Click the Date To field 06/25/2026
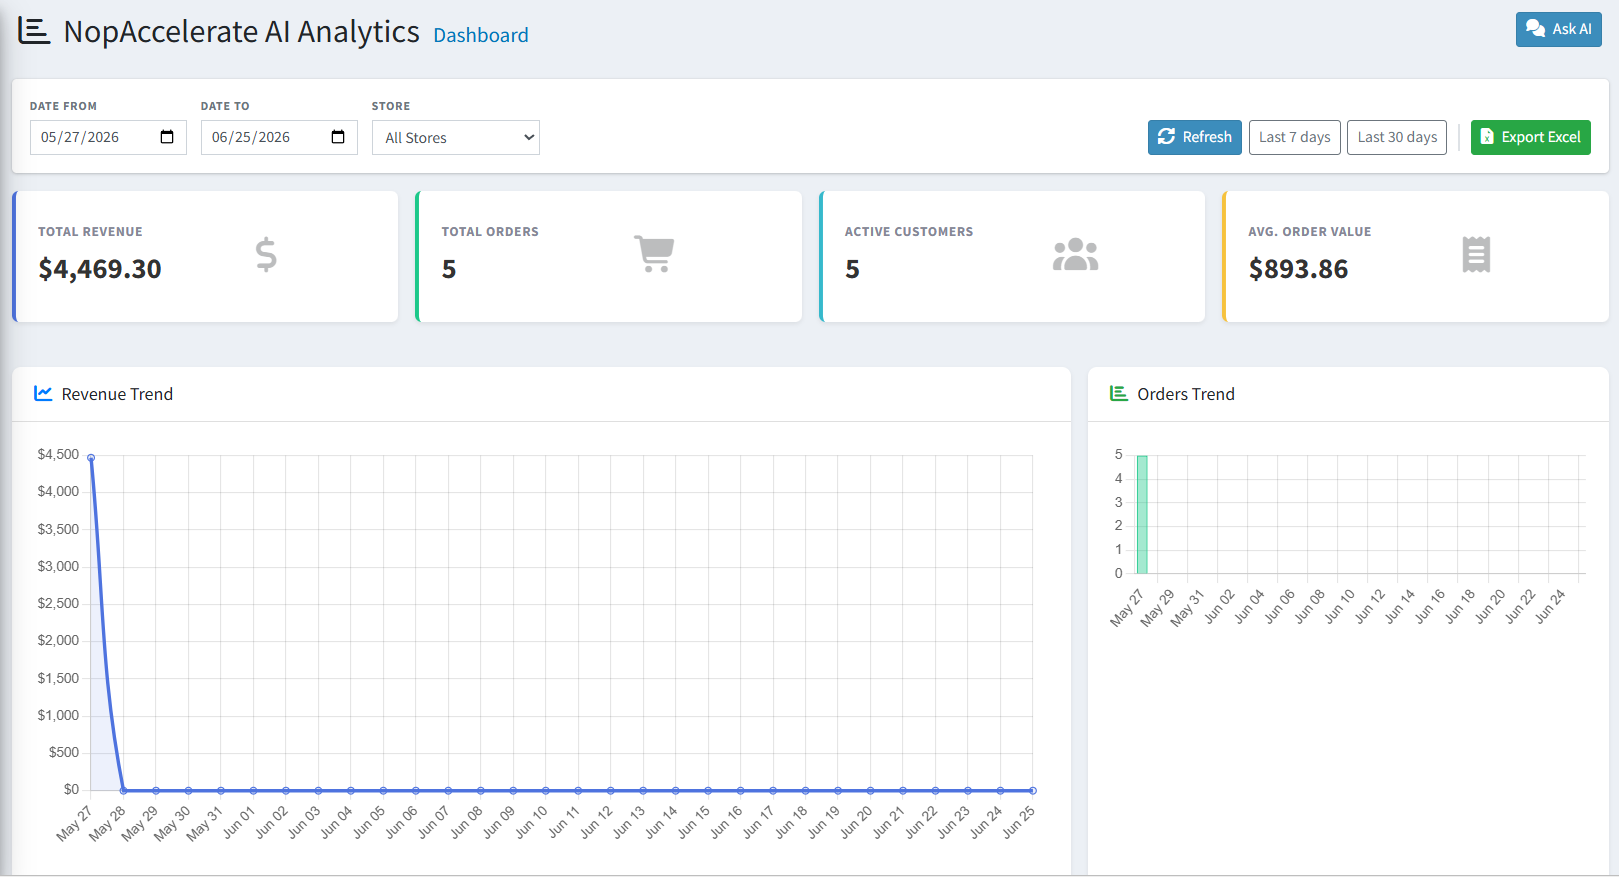The height and width of the screenshot is (877, 1619). point(279,137)
